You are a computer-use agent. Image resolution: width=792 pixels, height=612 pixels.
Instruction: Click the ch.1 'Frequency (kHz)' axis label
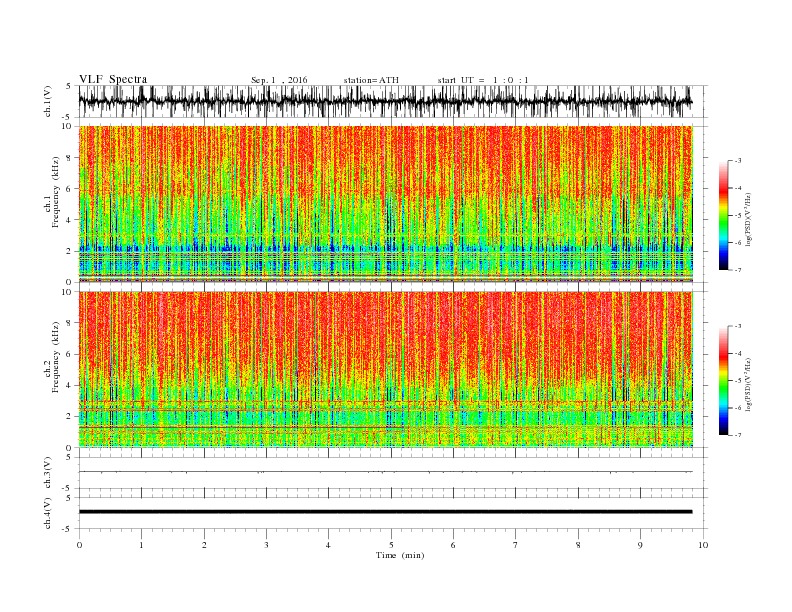click(x=56, y=192)
